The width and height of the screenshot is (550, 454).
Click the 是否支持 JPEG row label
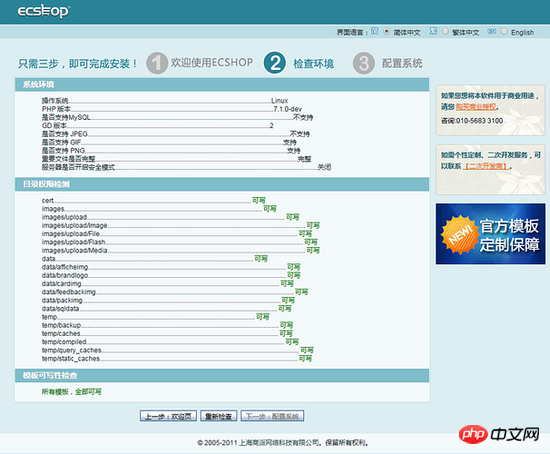(x=65, y=134)
